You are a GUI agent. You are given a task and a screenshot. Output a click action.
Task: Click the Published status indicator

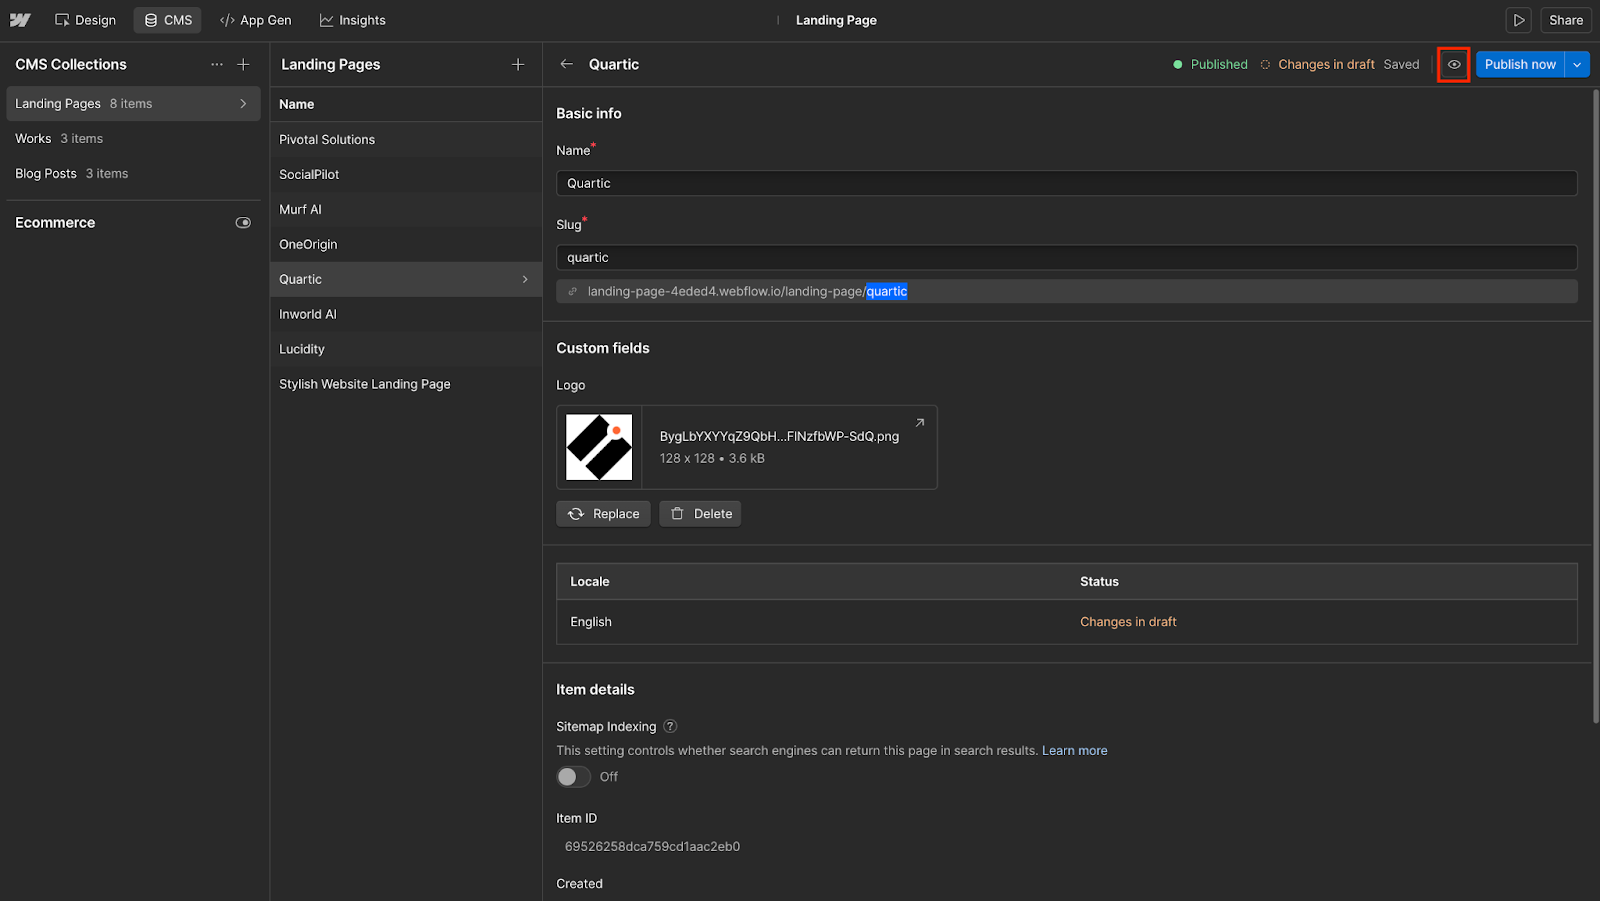(1210, 64)
